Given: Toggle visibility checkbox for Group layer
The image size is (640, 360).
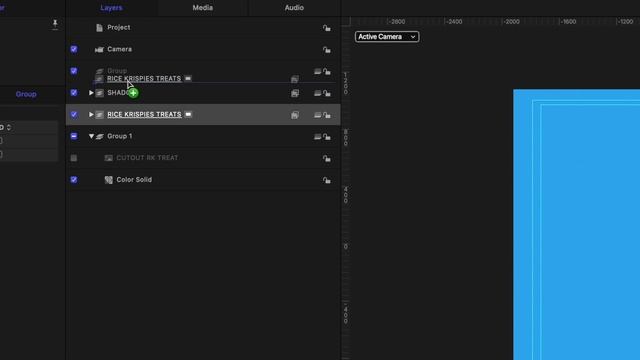Looking at the screenshot, I should [74, 71].
